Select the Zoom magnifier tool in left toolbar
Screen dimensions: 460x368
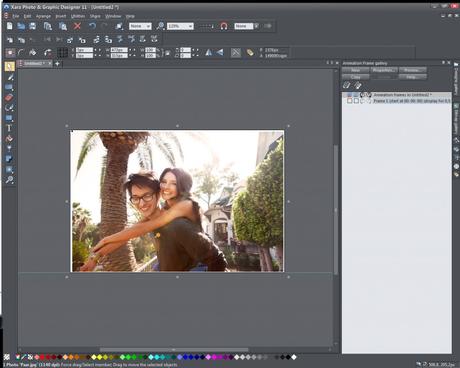[x=9, y=180]
